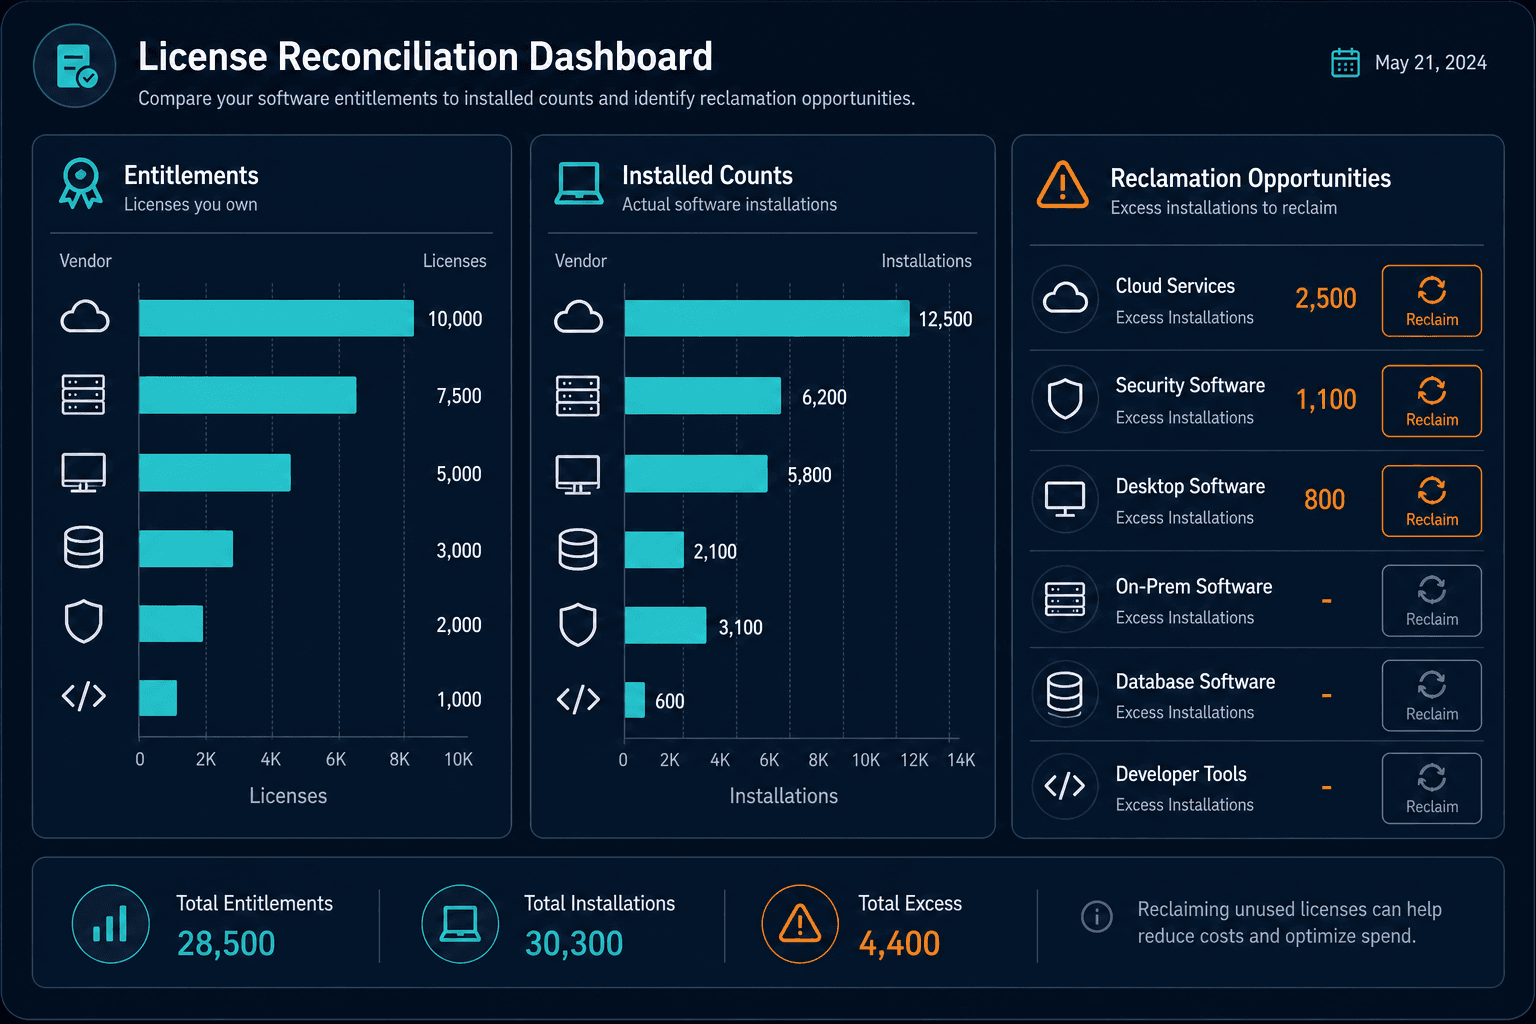Click the disabled Reclaim button for On-Prem Software

[x=1432, y=601]
